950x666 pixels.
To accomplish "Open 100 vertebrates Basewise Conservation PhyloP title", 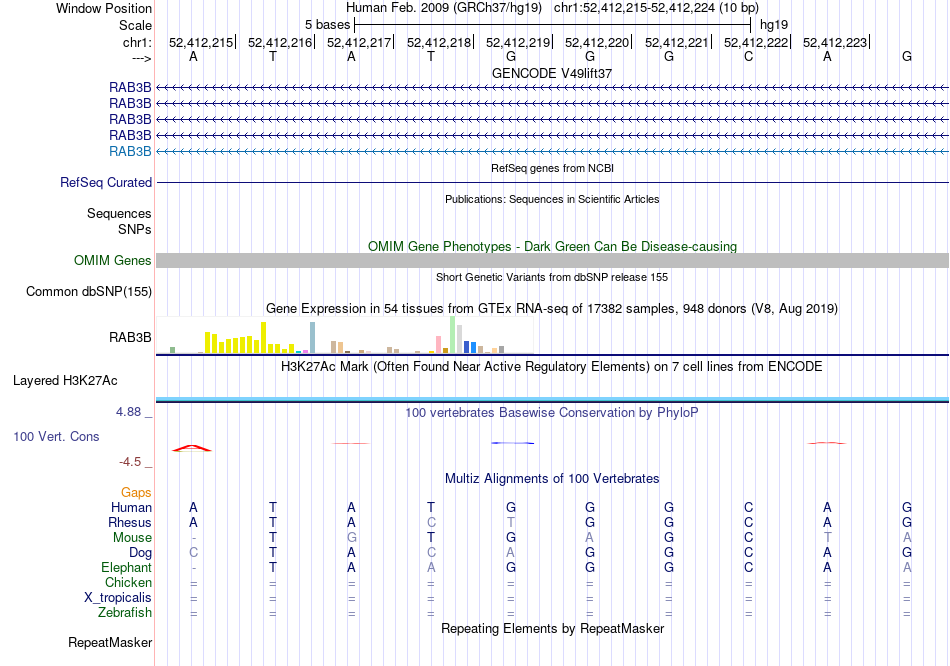I will pyautogui.click(x=552, y=413).
